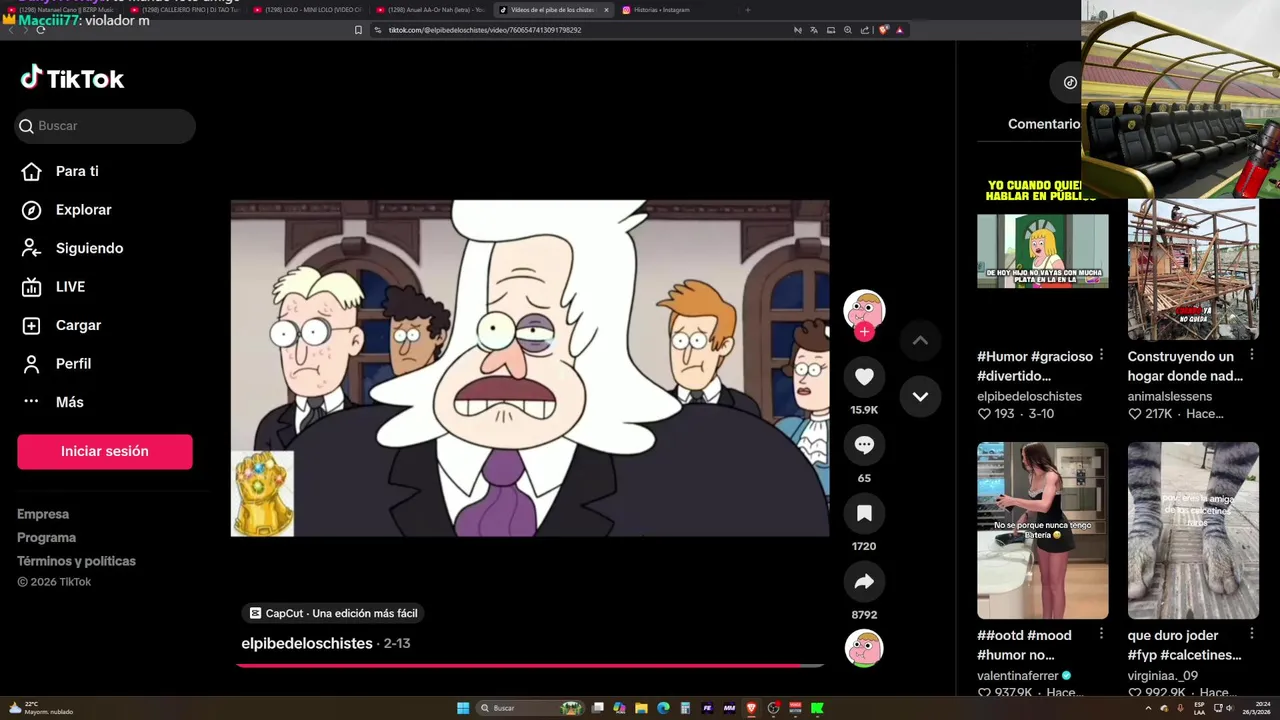The height and width of the screenshot is (720, 1280).
Task: Go to next video with down chevron
Action: (x=920, y=397)
